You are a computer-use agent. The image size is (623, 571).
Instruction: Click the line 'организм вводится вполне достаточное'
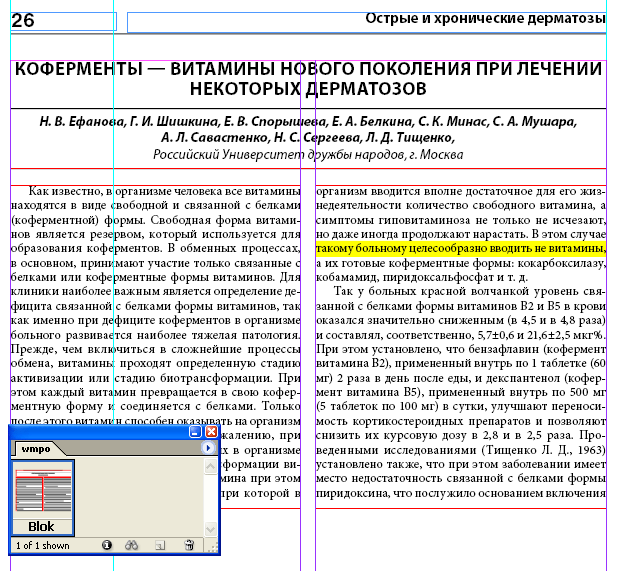click(461, 191)
